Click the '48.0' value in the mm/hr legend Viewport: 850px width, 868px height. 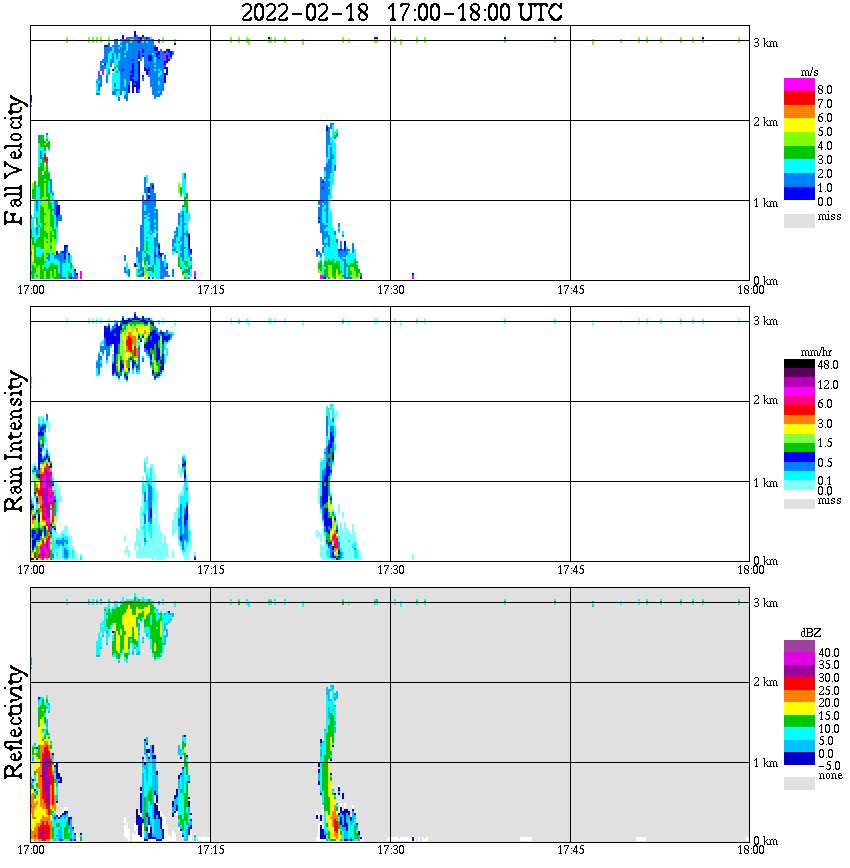coord(828,365)
